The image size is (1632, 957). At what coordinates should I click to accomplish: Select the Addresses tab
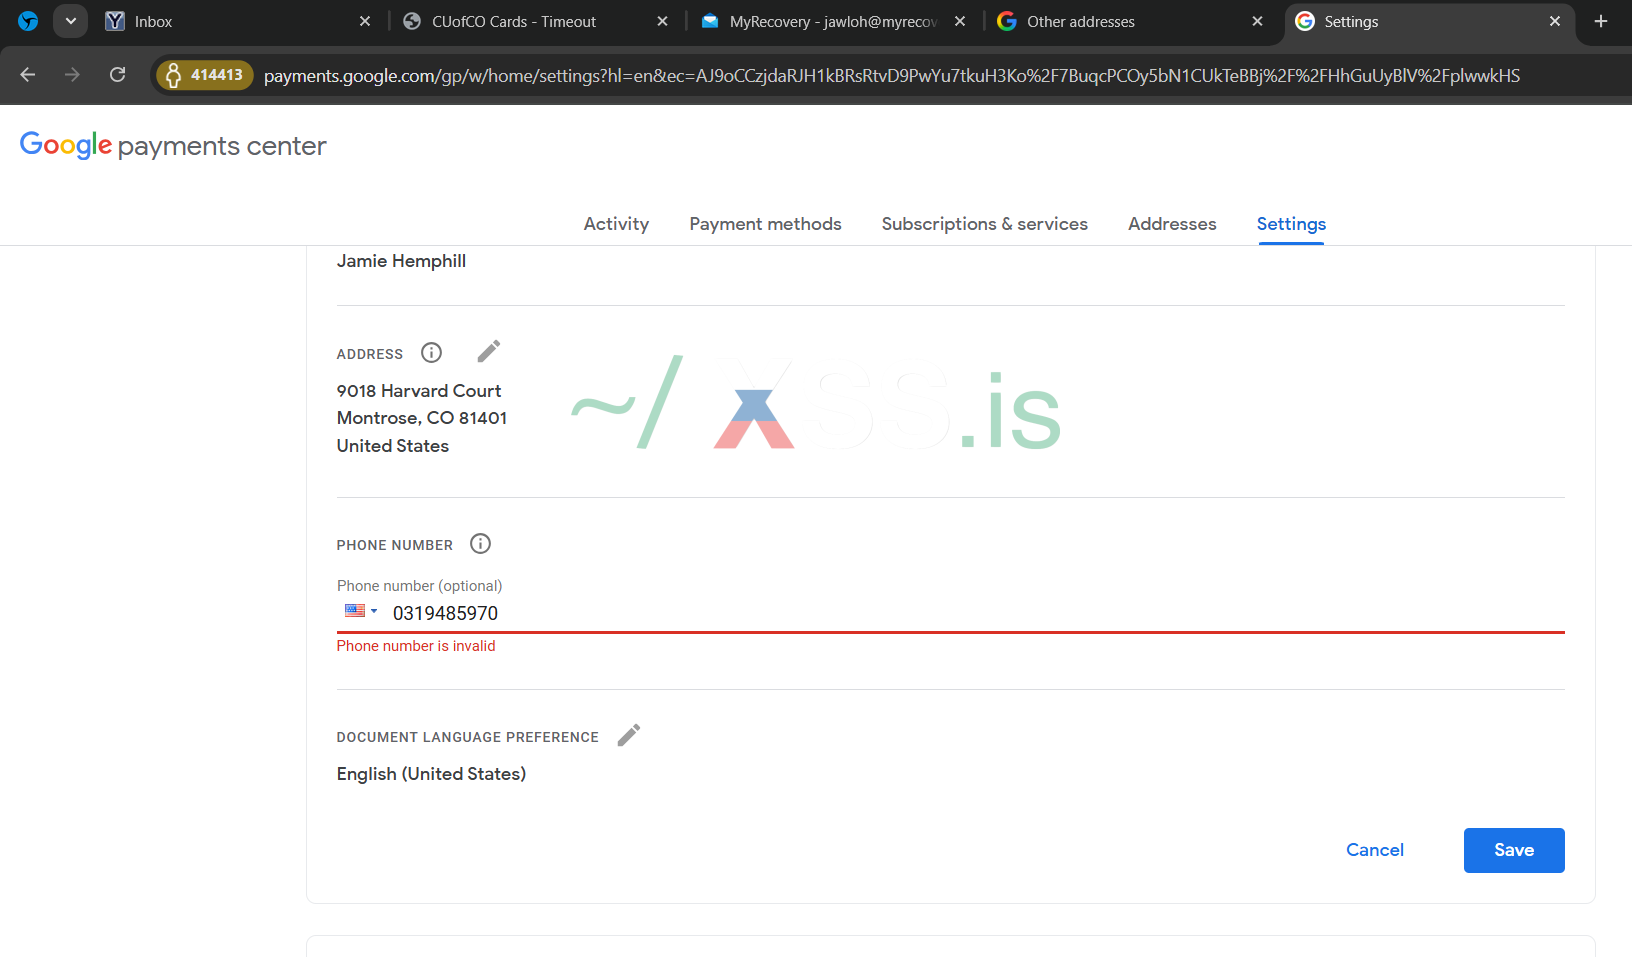pyautogui.click(x=1172, y=224)
